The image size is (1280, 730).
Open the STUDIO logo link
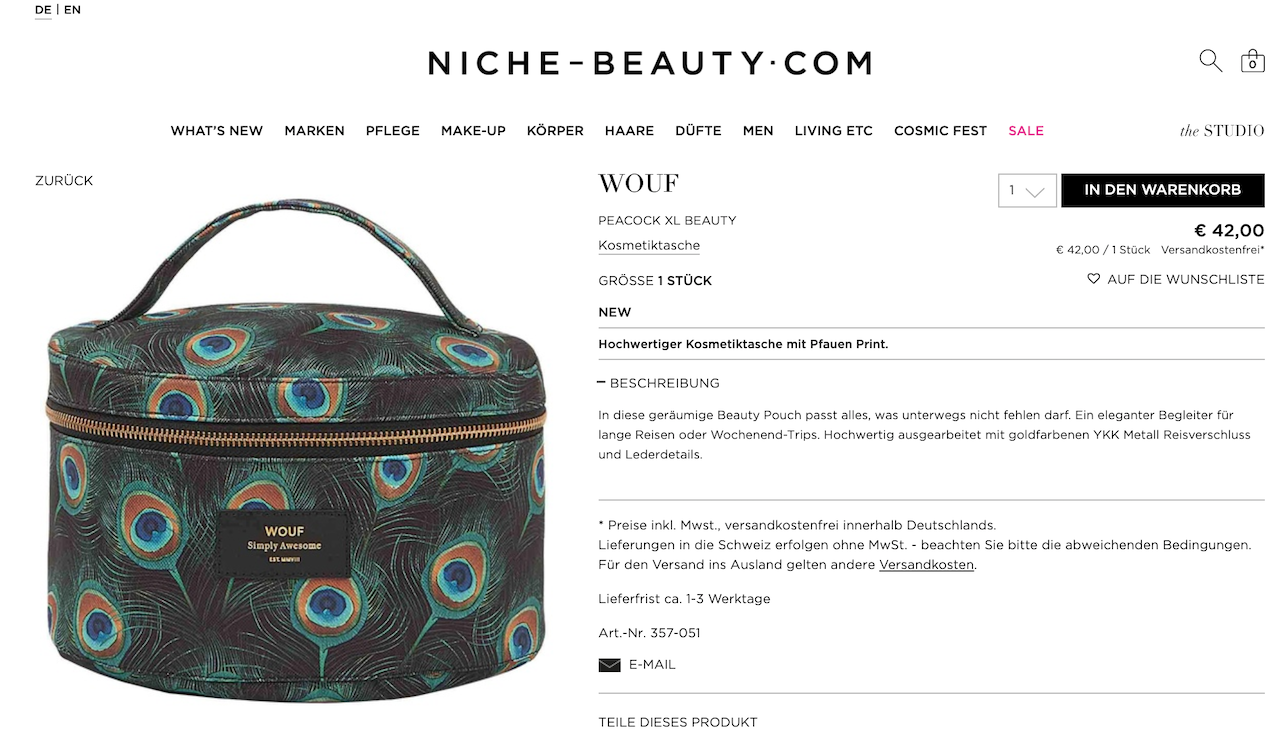coord(1222,131)
